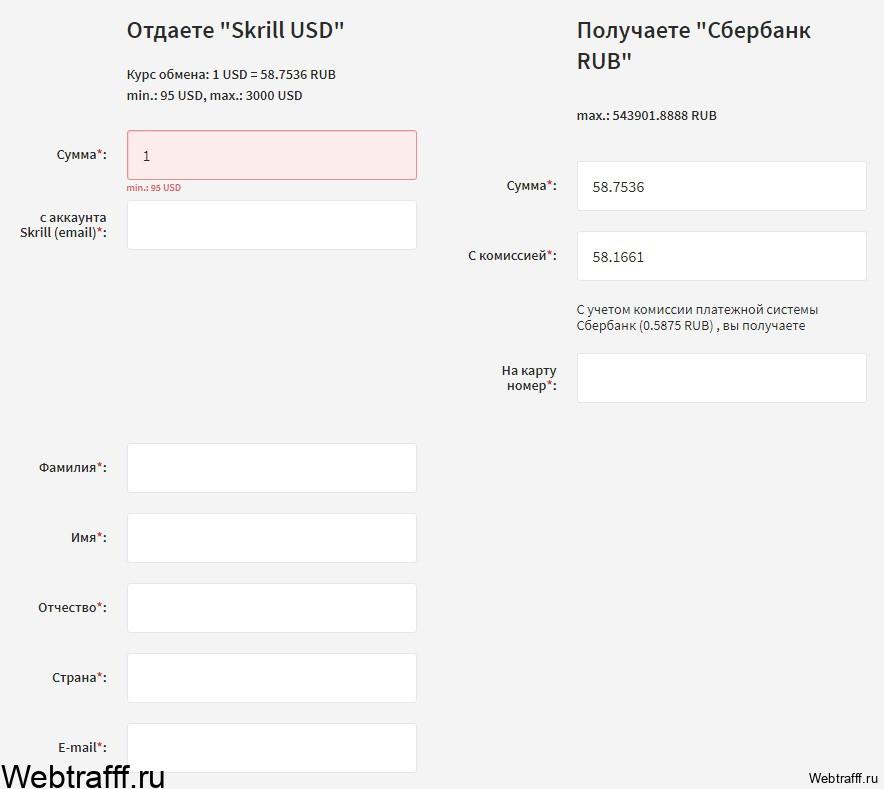Click the 'Страна' label
The width and height of the screenshot is (884, 789).
(79, 677)
